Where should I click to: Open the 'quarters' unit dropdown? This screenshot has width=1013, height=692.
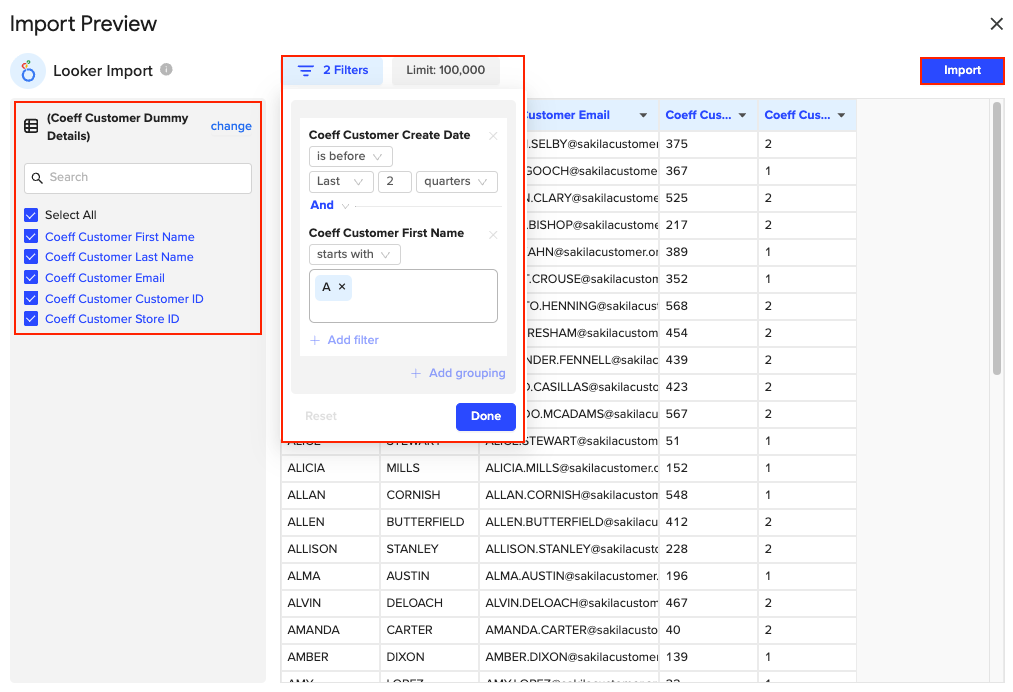456,182
